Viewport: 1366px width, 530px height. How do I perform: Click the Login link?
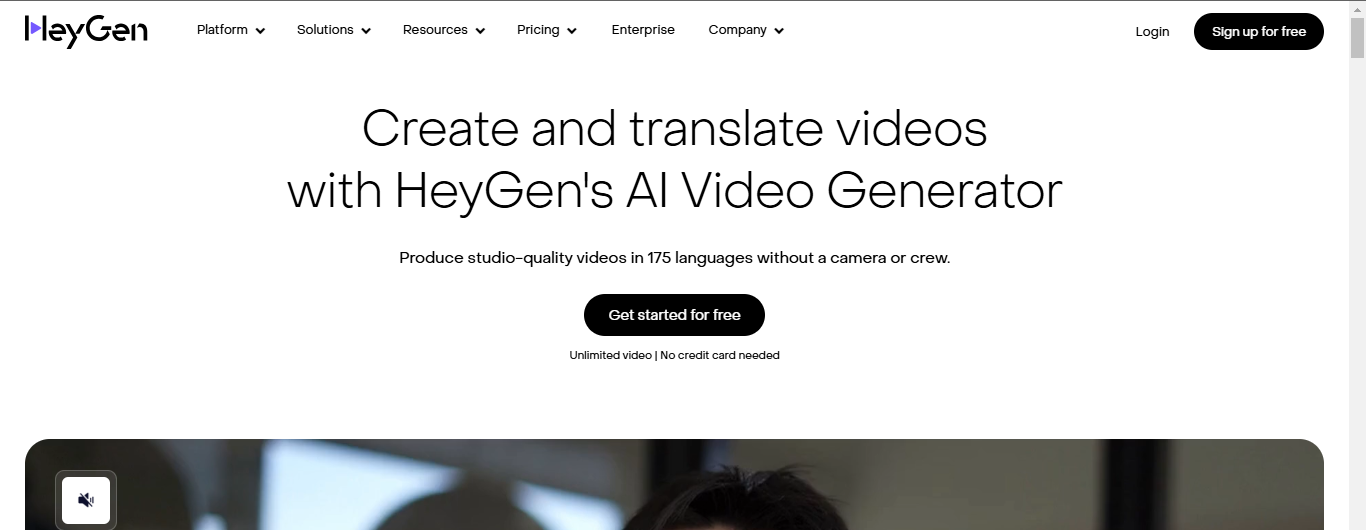click(1152, 31)
